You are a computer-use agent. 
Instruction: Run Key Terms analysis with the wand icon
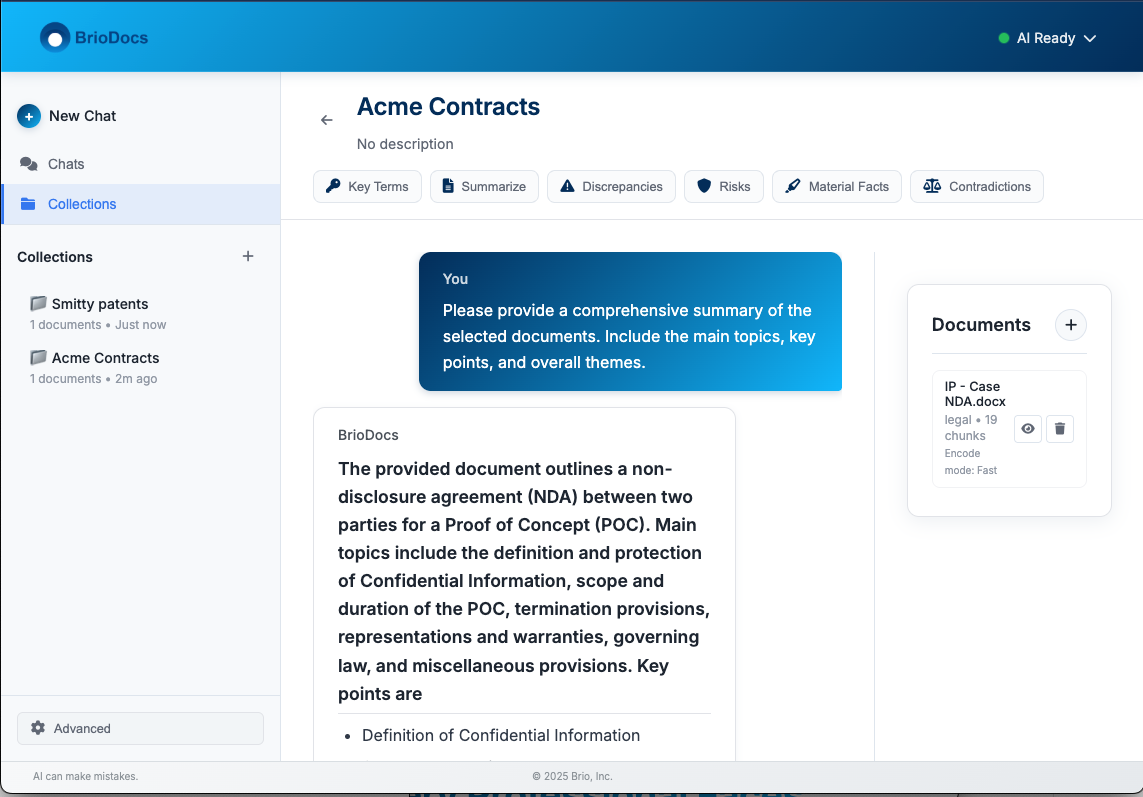[333, 186]
